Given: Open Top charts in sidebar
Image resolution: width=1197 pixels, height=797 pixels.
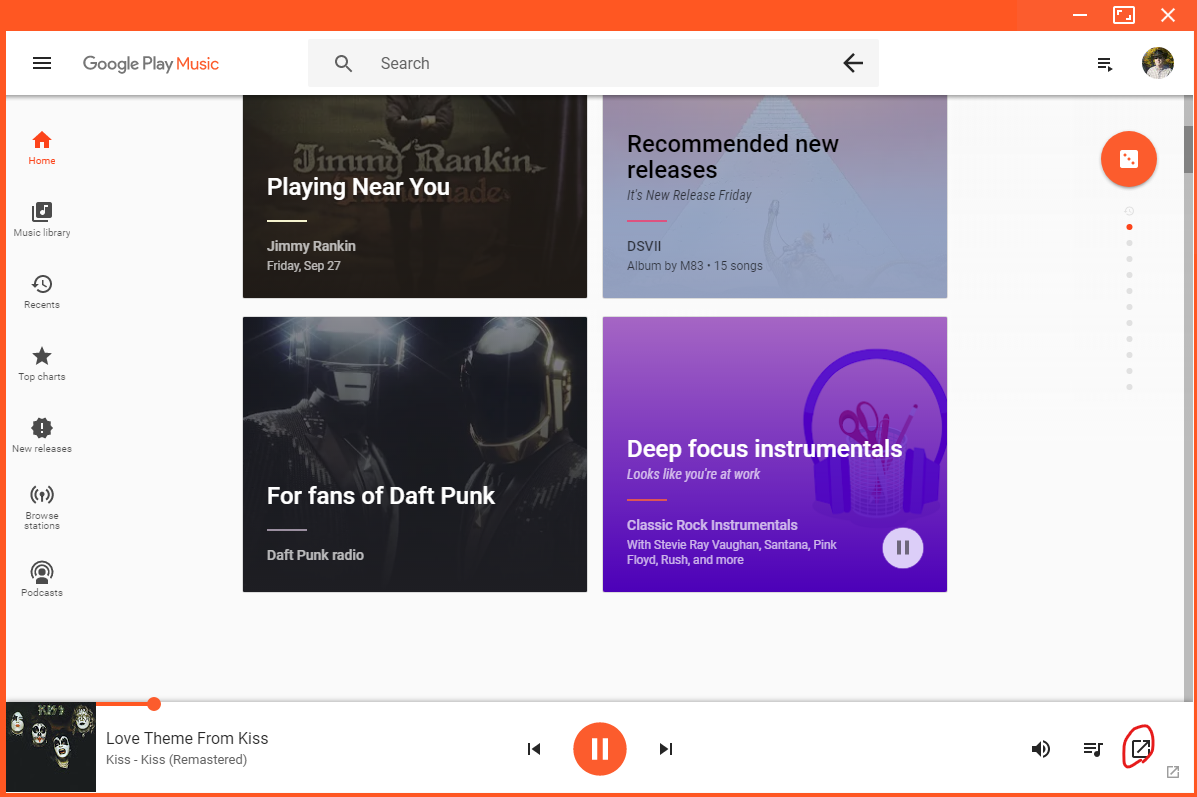Looking at the screenshot, I should click(42, 363).
